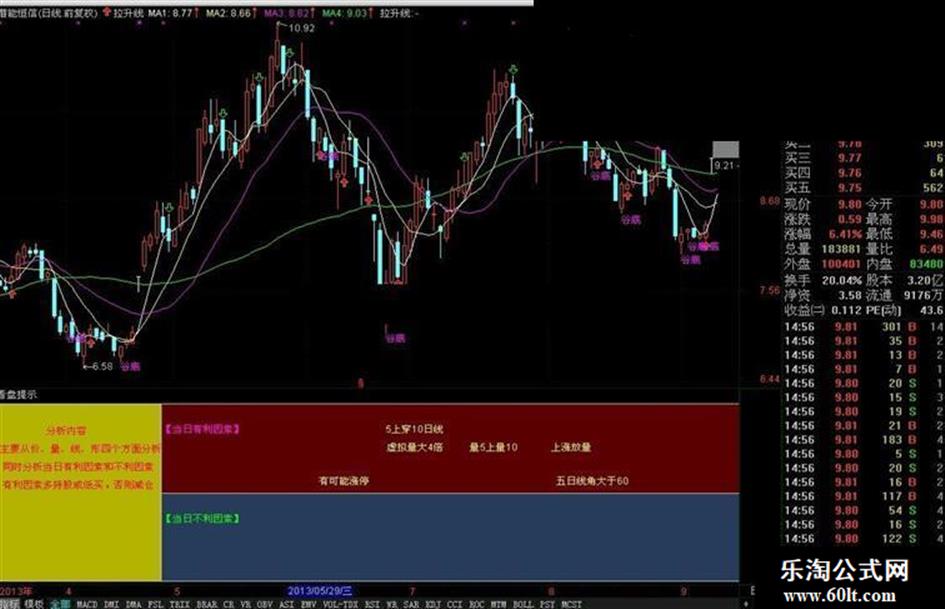Choose the BOLL indicator tab
The height and width of the screenshot is (609, 945).
tap(523, 604)
